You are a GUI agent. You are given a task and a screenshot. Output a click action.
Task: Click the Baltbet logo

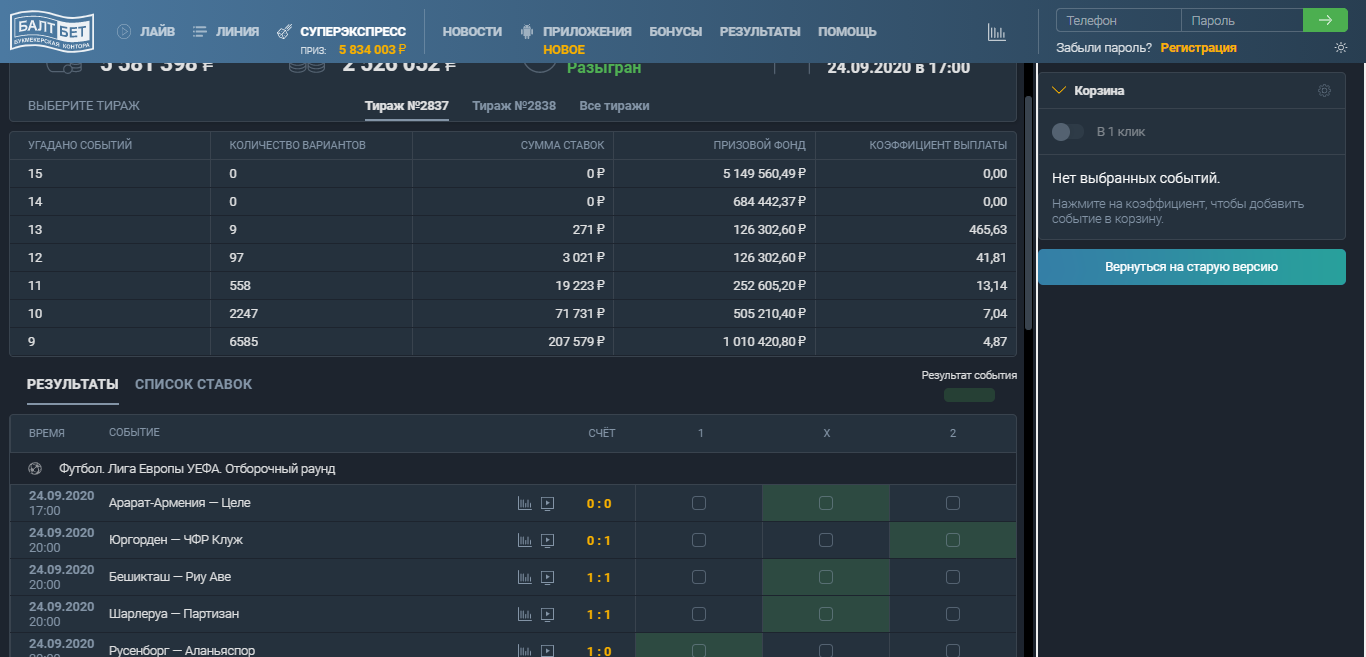[x=52, y=32]
